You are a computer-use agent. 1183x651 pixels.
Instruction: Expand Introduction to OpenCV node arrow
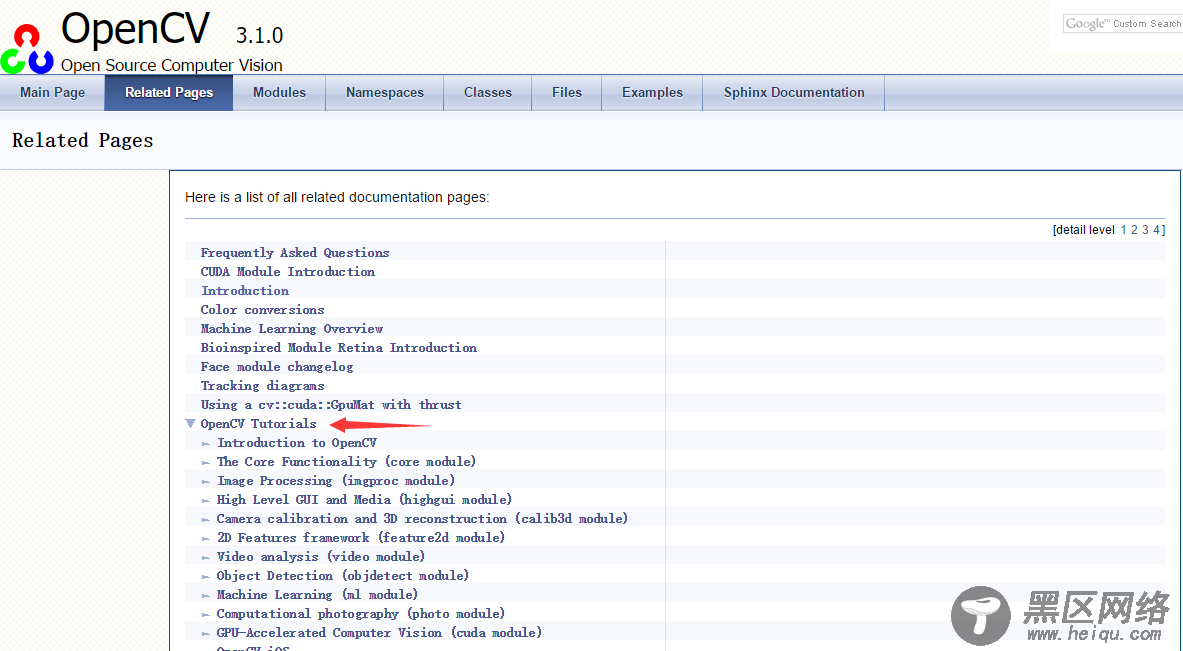[206, 444]
